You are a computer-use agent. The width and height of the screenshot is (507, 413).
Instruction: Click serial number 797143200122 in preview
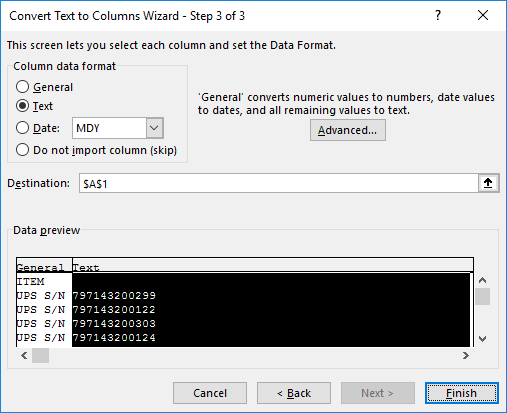tap(114, 310)
